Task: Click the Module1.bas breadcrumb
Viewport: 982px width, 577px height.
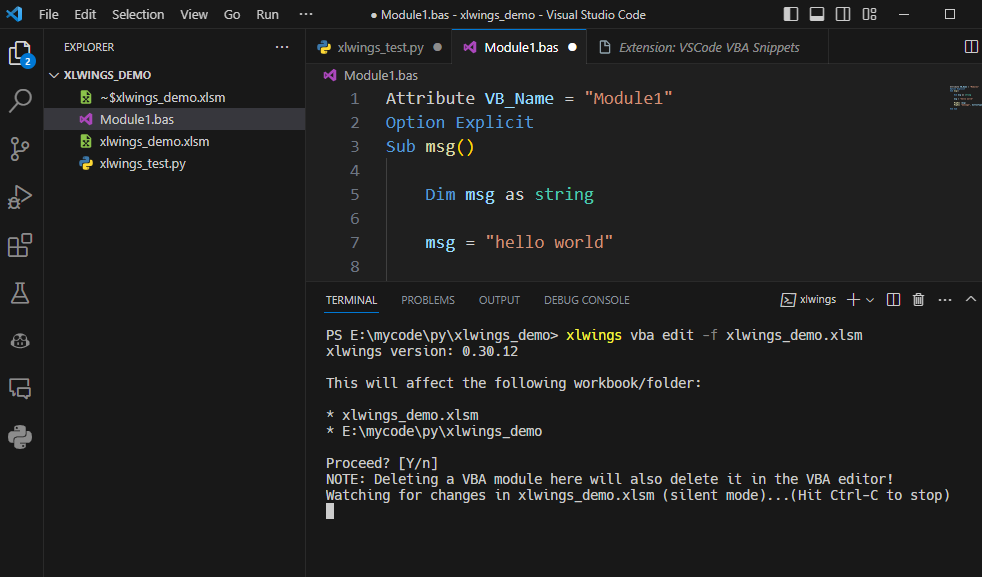Action: click(371, 75)
